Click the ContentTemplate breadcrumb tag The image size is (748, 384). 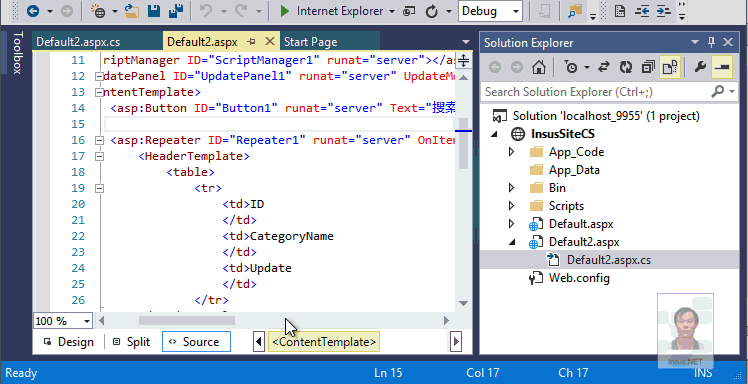click(324, 342)
